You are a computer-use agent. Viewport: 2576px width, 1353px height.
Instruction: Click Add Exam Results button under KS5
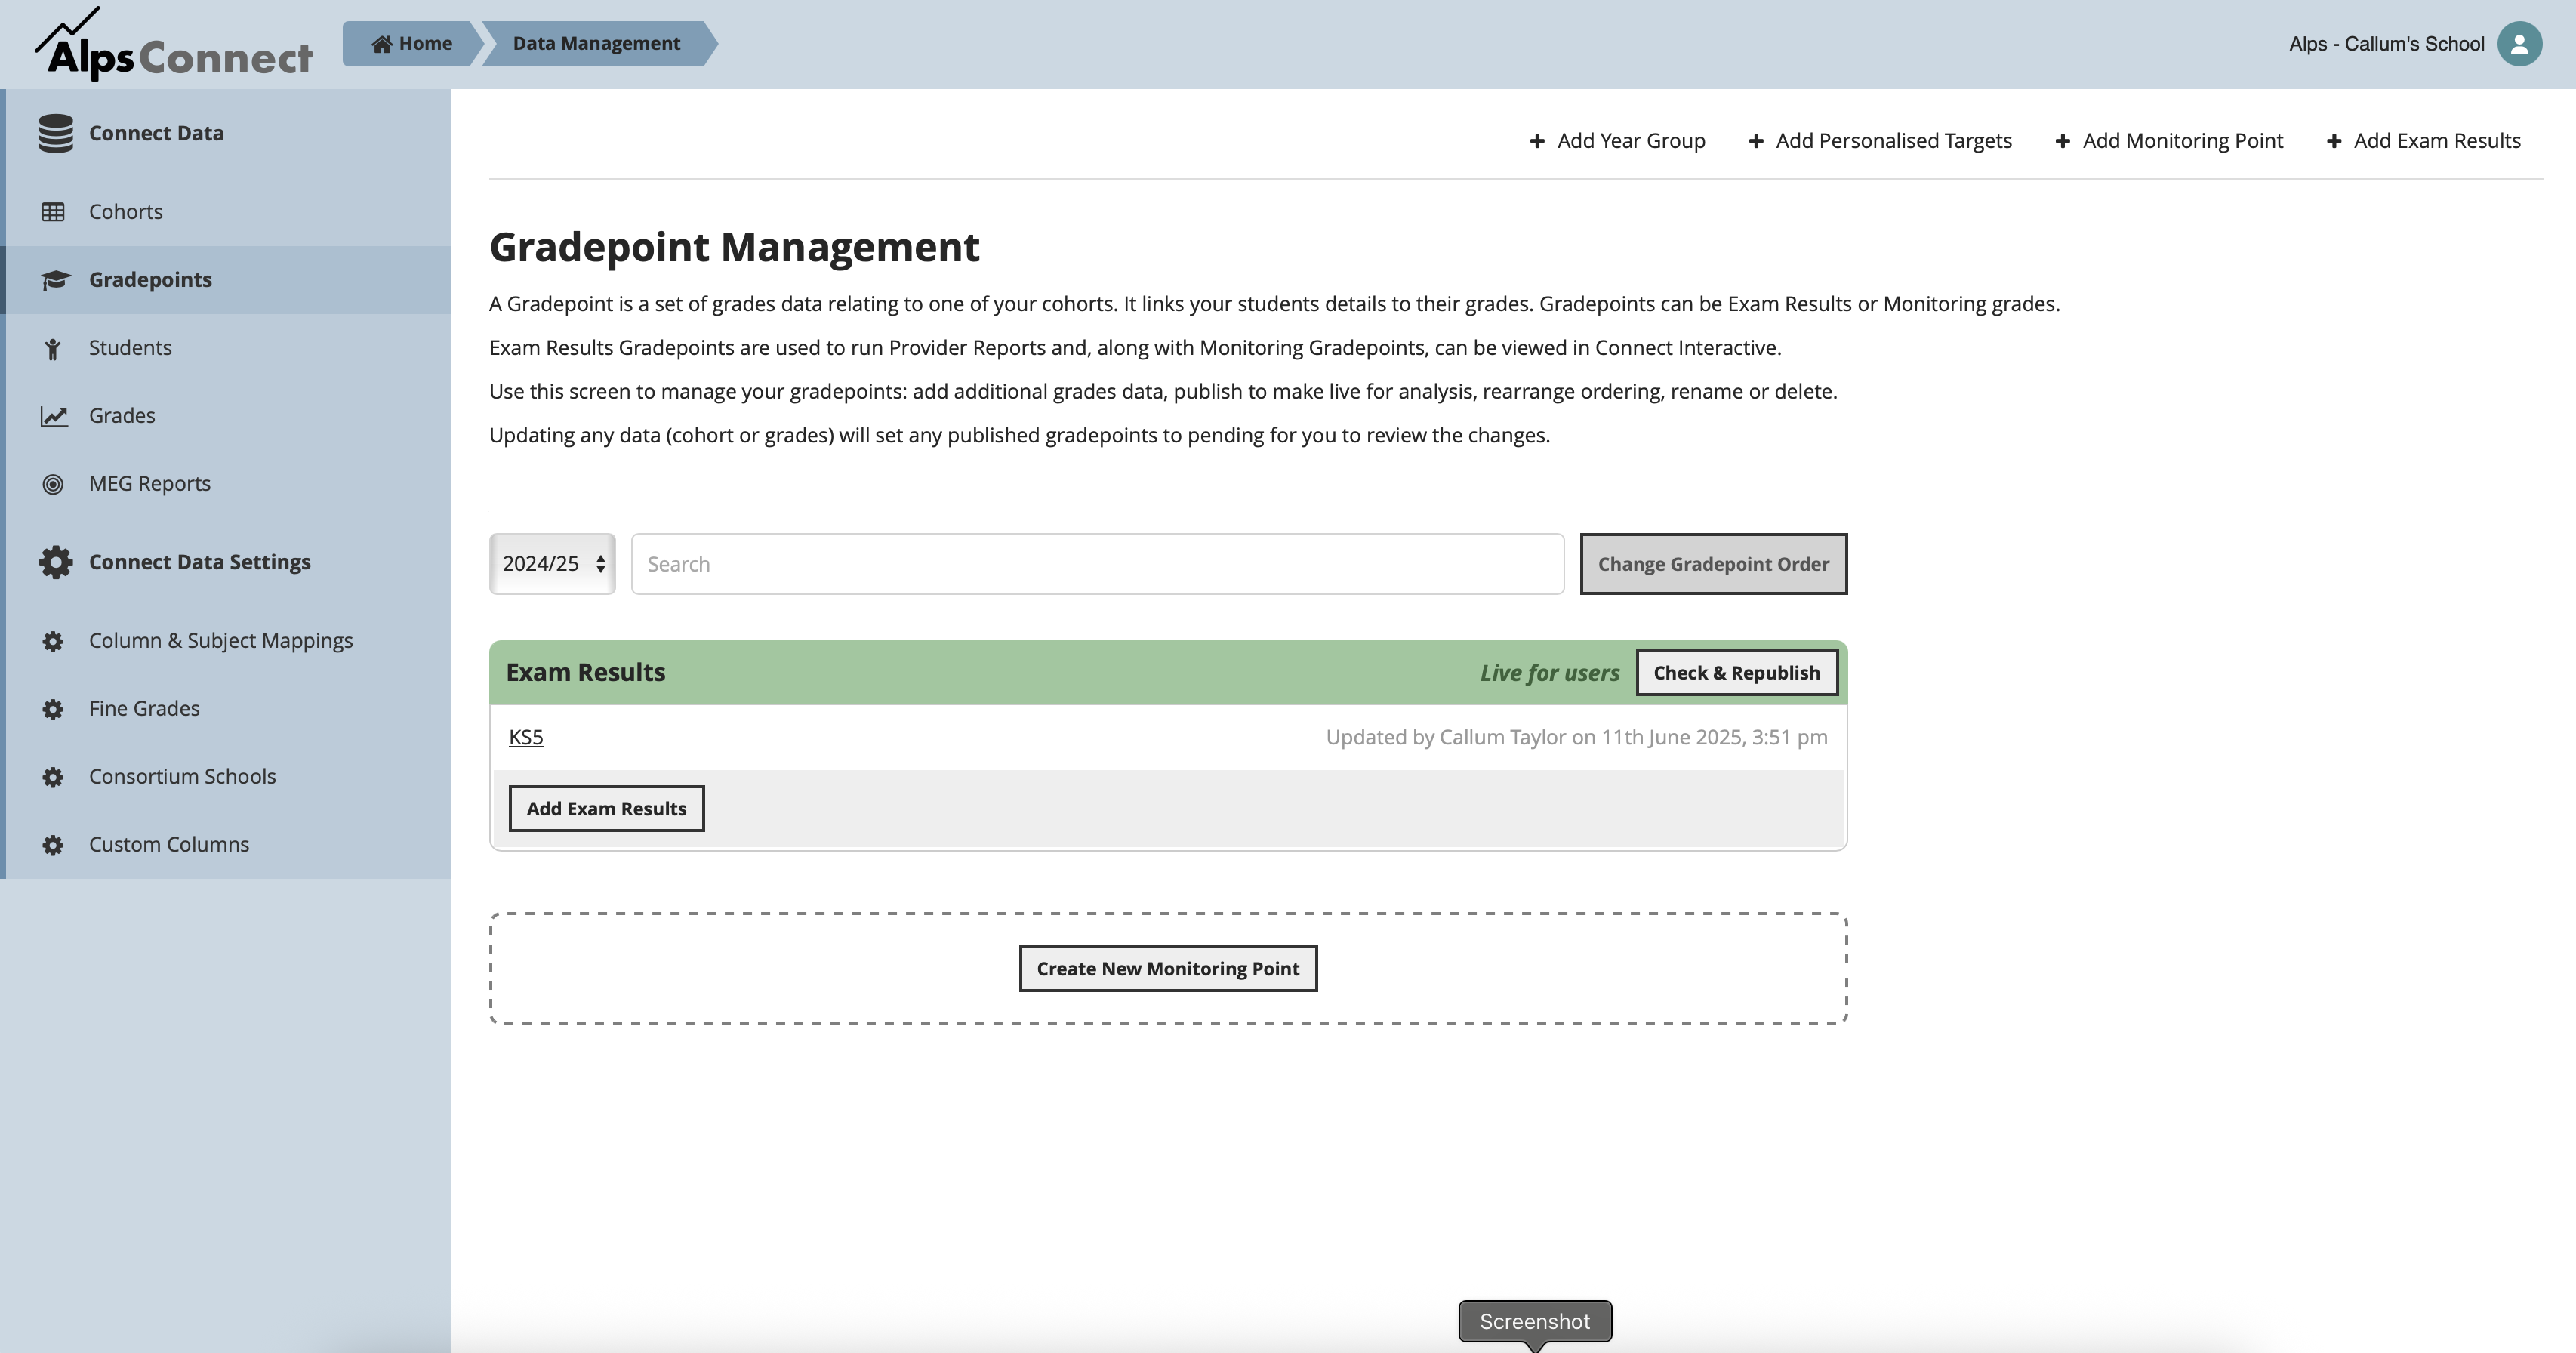tap(606, 809)
